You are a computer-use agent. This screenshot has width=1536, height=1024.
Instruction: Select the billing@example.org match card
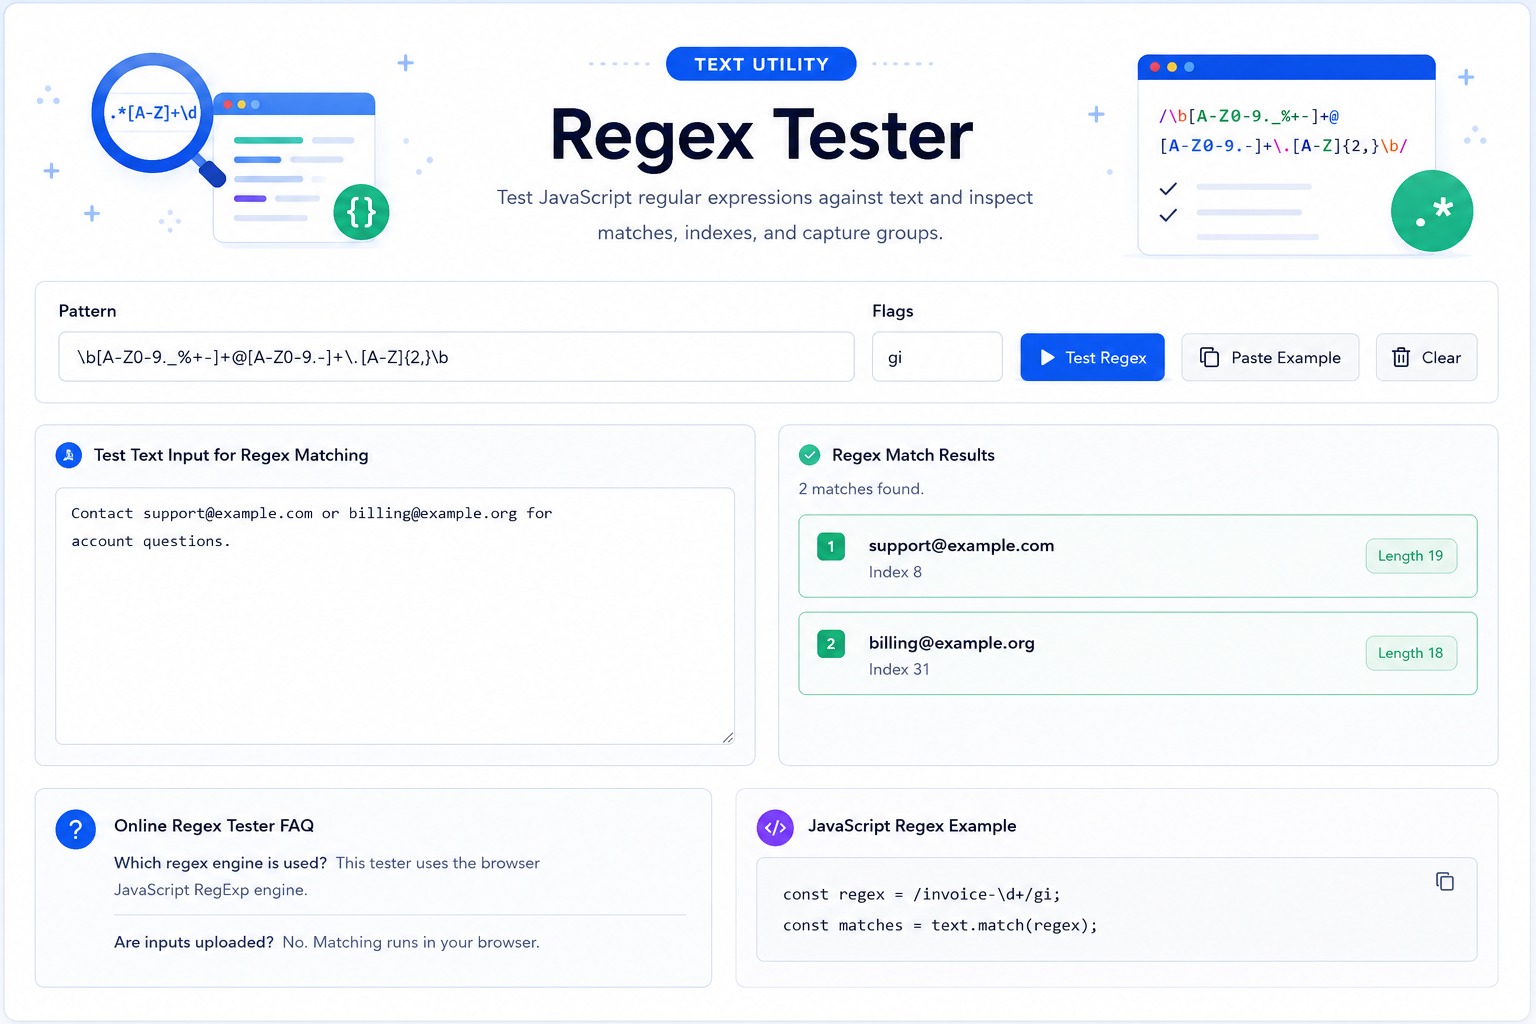[1138, 653]
